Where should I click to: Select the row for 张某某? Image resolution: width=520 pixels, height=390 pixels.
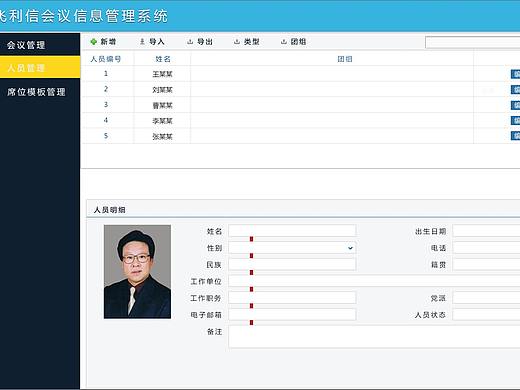tap(301, 136)
